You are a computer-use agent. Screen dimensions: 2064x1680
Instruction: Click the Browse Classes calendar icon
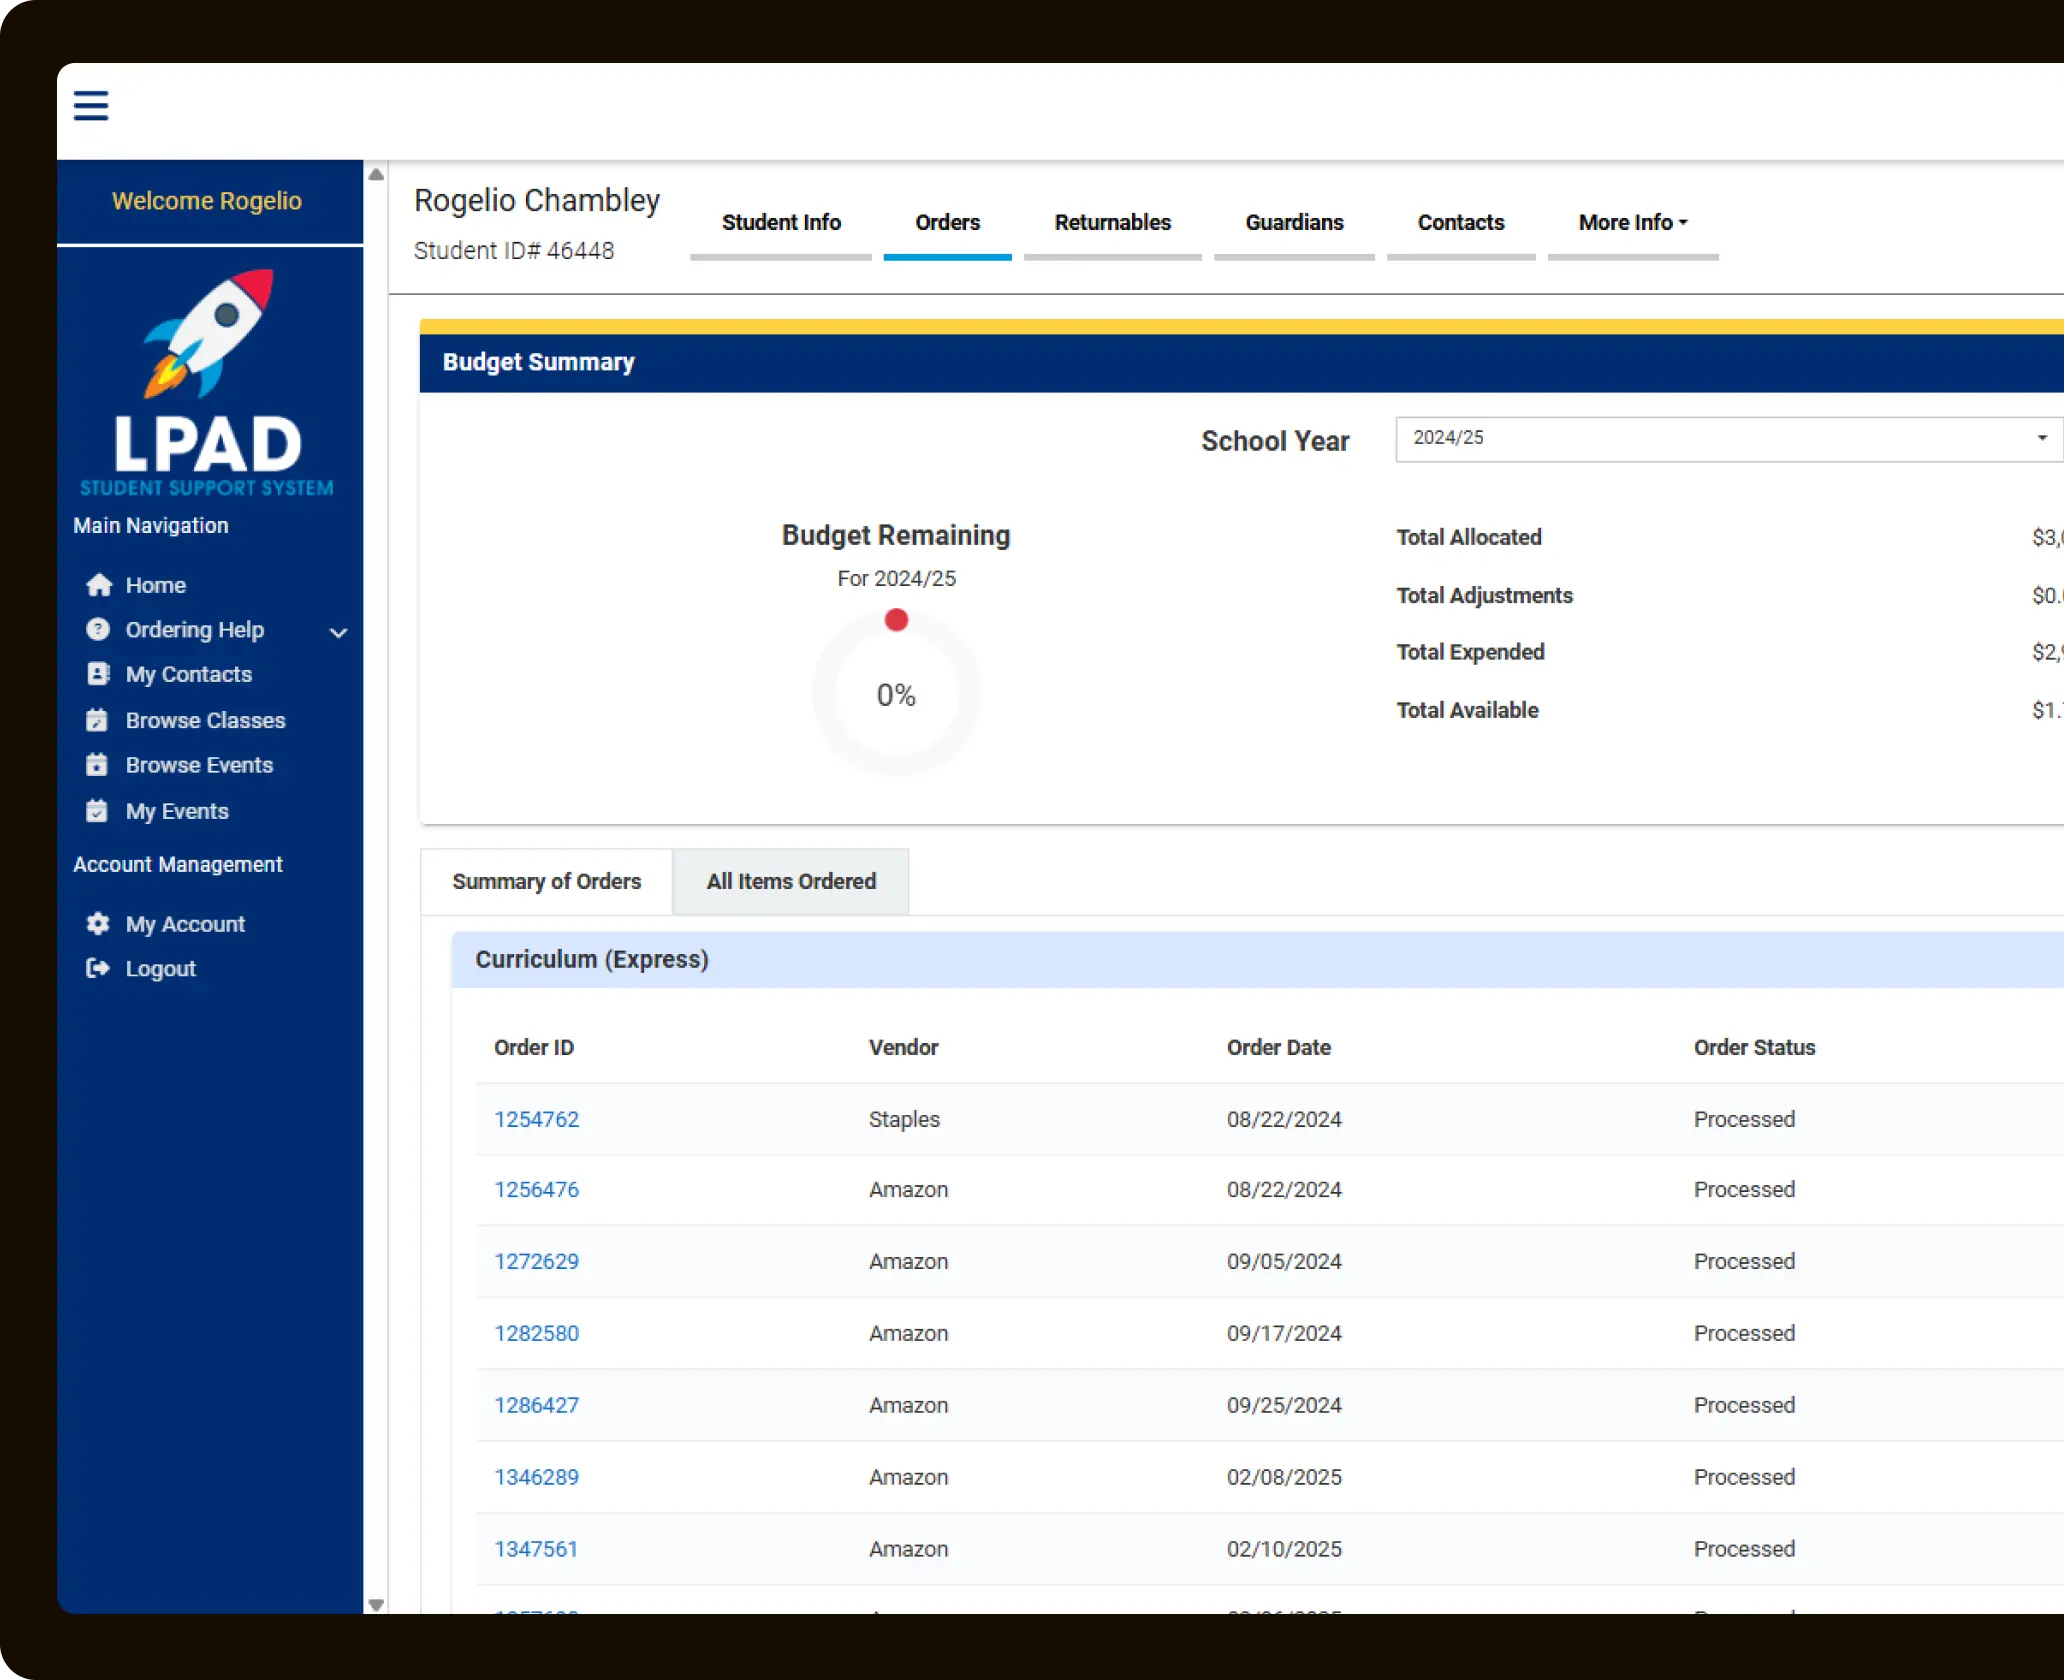point(97,720)
